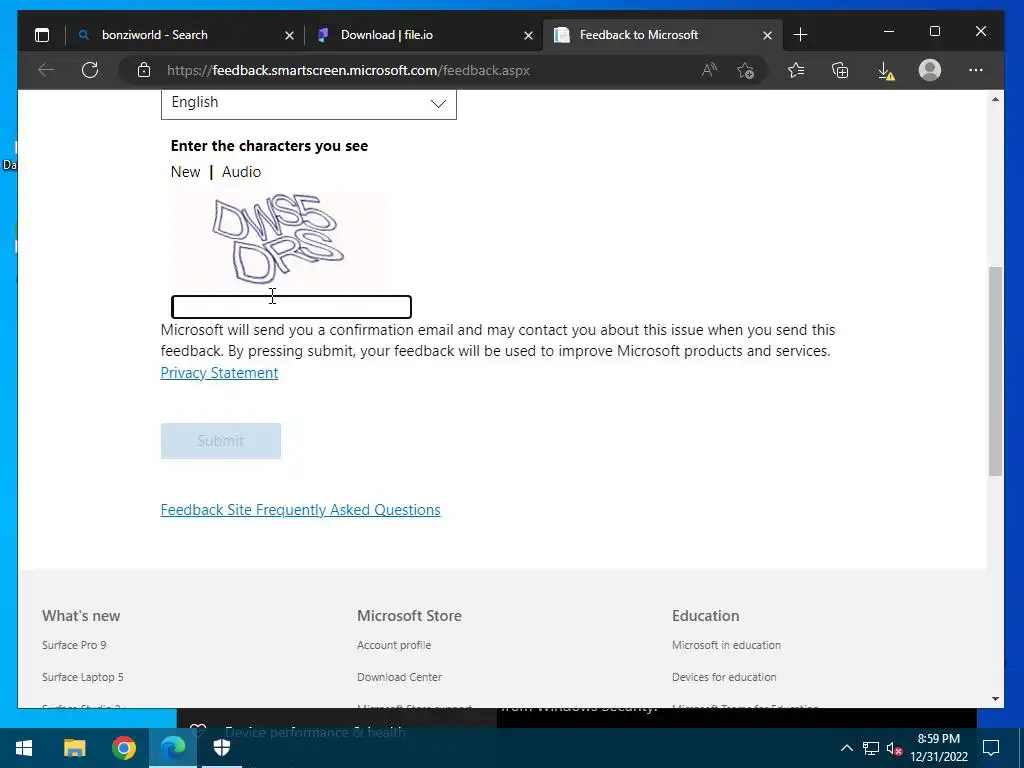Select Microsoft Edge taskbar icon
Viewport: 1024px width, 768px height.
[172, 748]
